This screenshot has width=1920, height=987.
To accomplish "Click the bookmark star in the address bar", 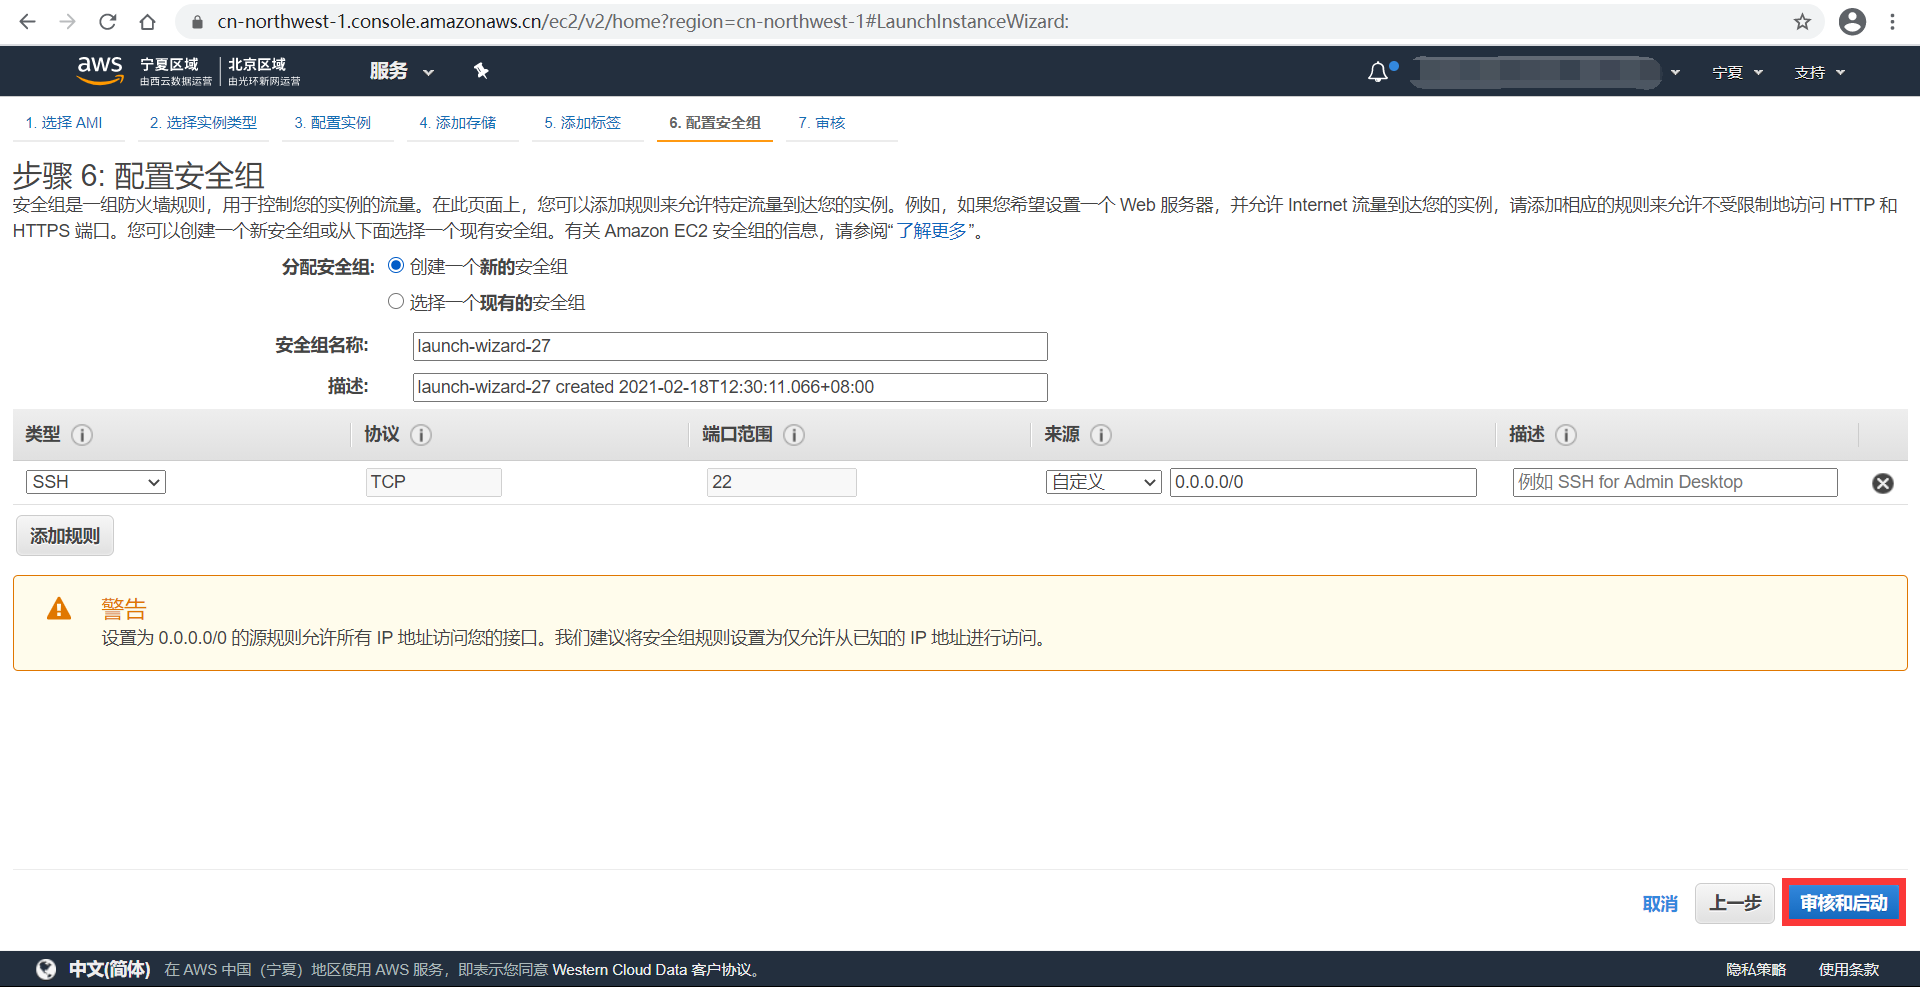I will pyautogui.click(x=1802, y=21).
